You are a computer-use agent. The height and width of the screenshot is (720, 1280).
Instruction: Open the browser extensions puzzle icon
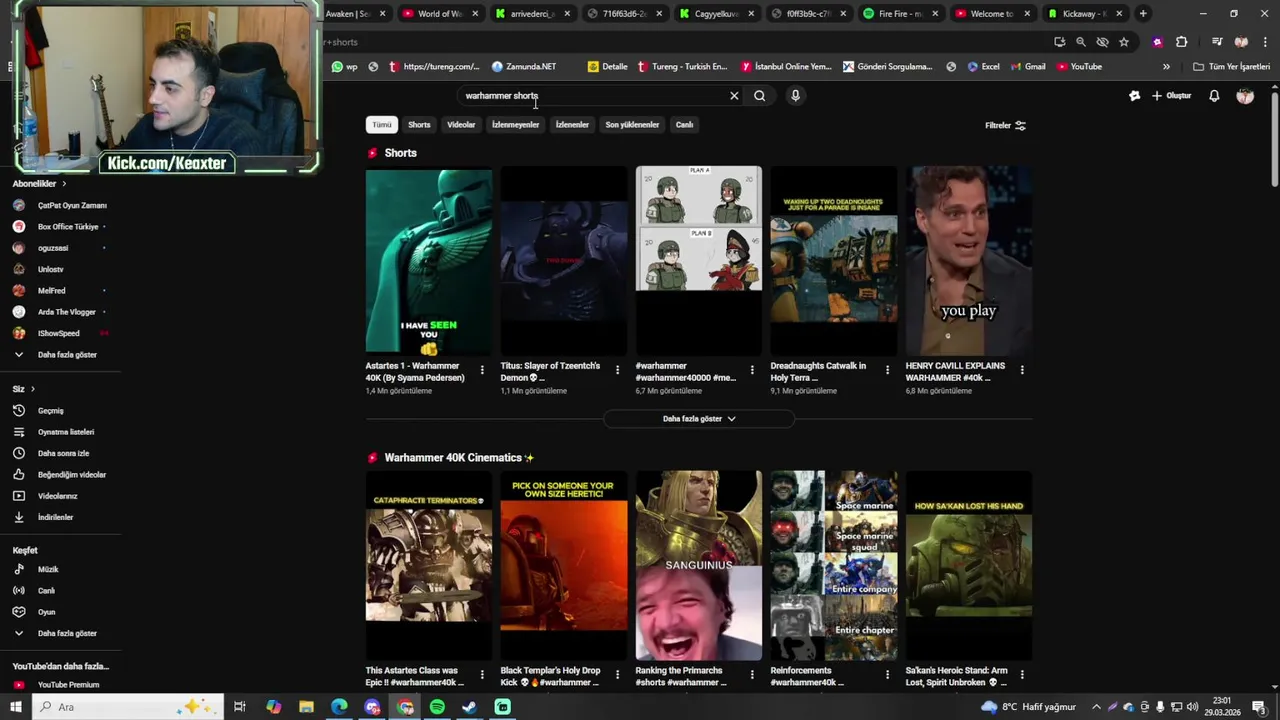coord(1181,42)
